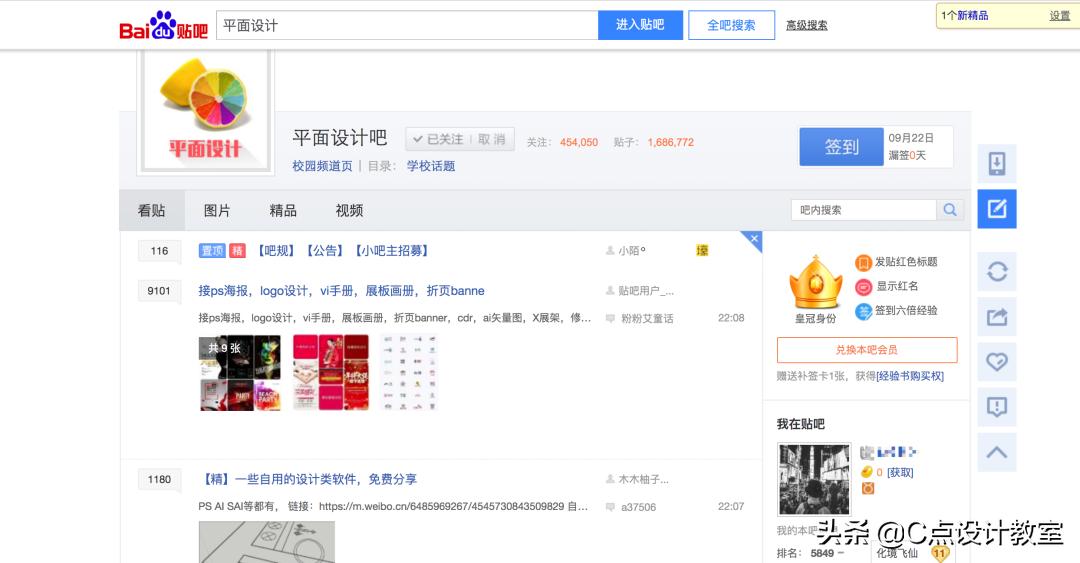This screenshot has width=1080, height=563.
Task: Click 取消 to unfollow the bar
Action: point(492,139)
